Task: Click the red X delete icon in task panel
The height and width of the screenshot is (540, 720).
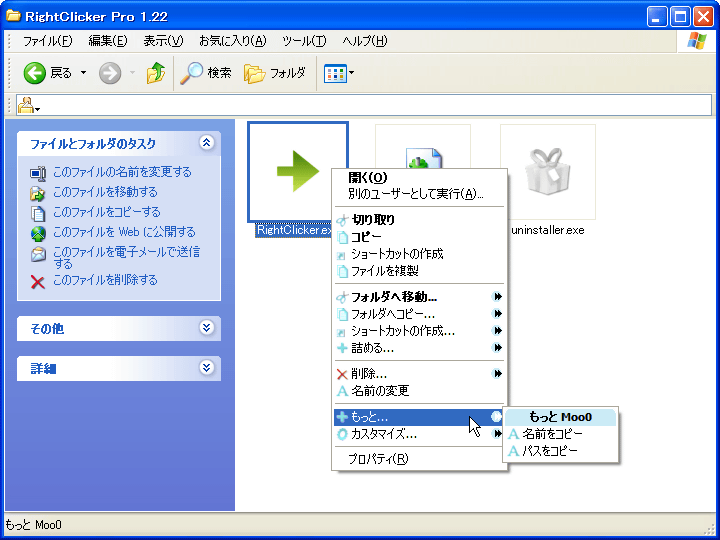Action: click(38, 281)
